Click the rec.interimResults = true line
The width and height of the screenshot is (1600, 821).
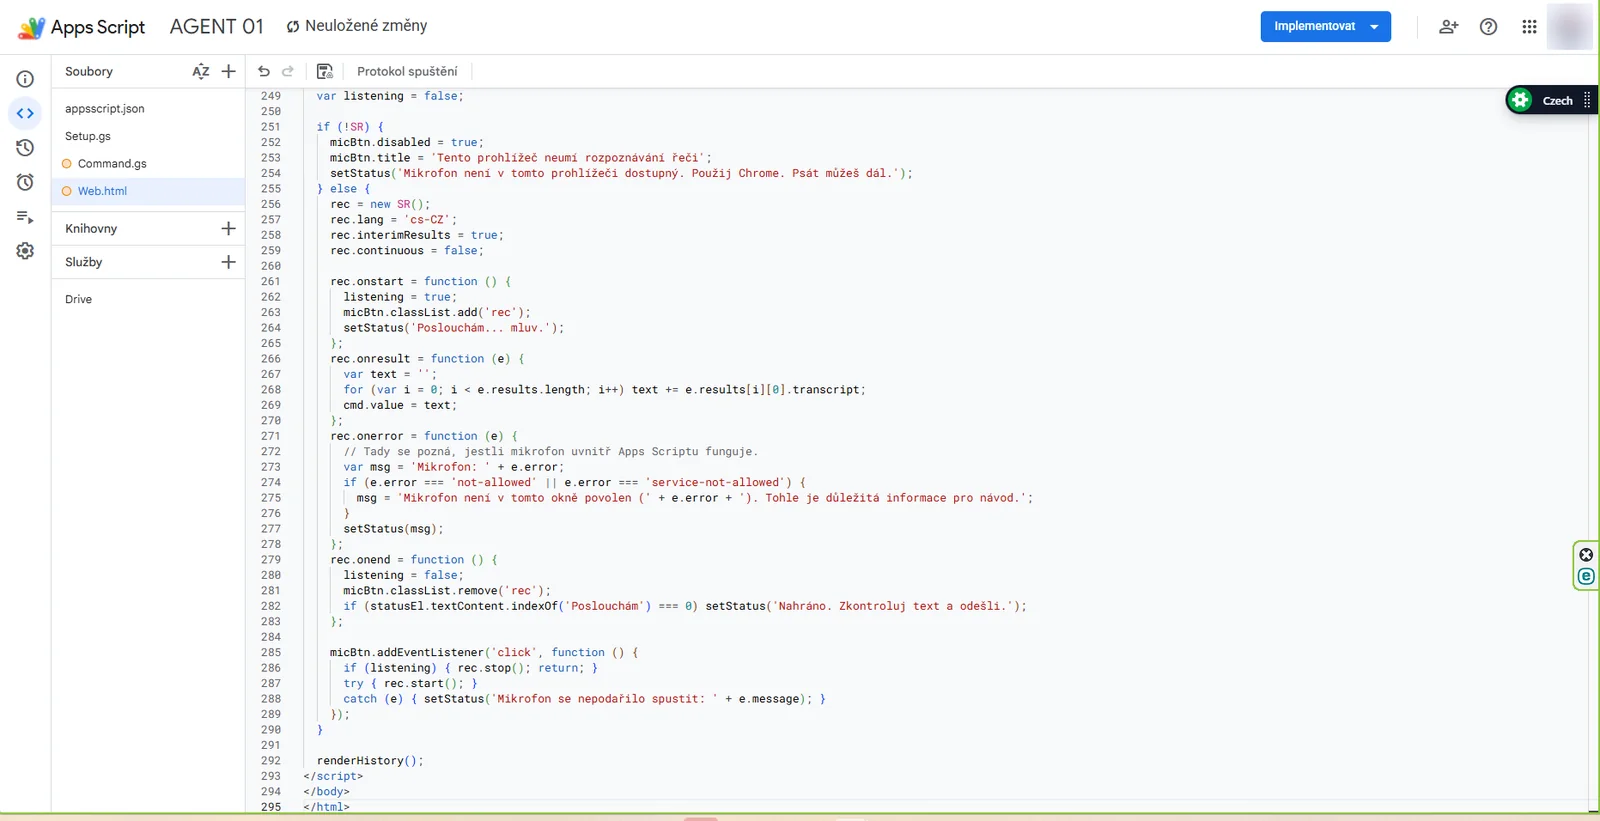[x=417, y=235]
